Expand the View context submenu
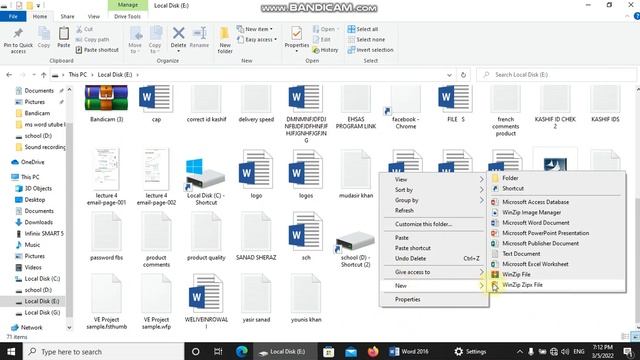Screen dimensions: 640x360 pos(434,180)
